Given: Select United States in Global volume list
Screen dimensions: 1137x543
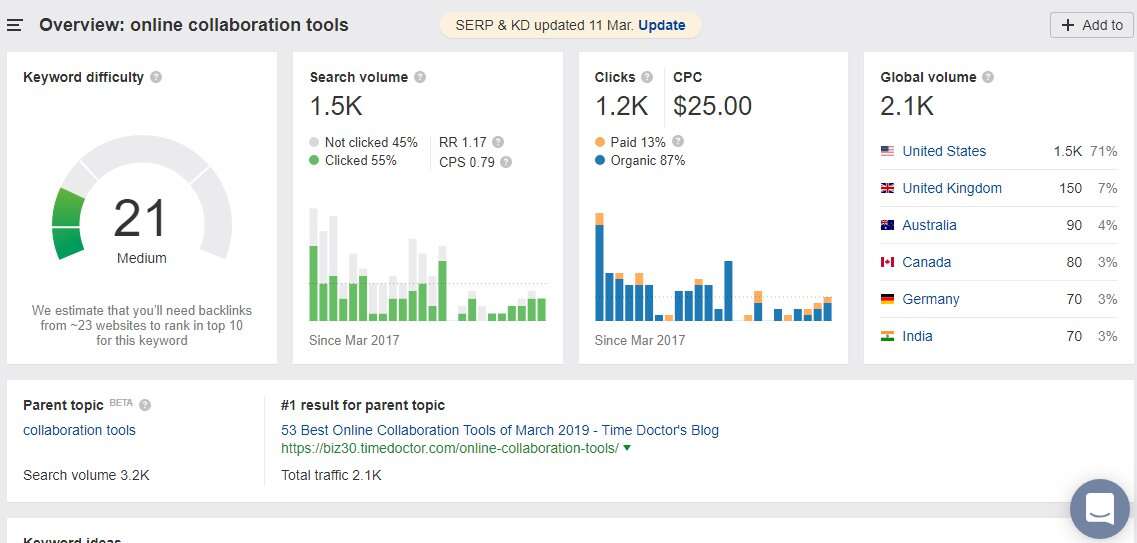Looking at the screenshot, I should 943,151.
